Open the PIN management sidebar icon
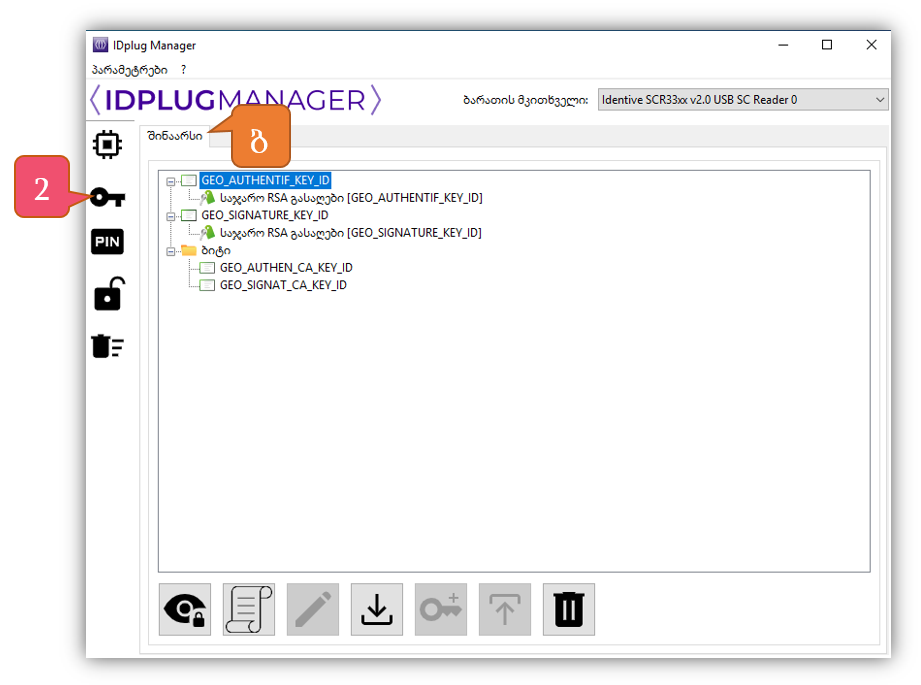 click(x=107, y=241)
